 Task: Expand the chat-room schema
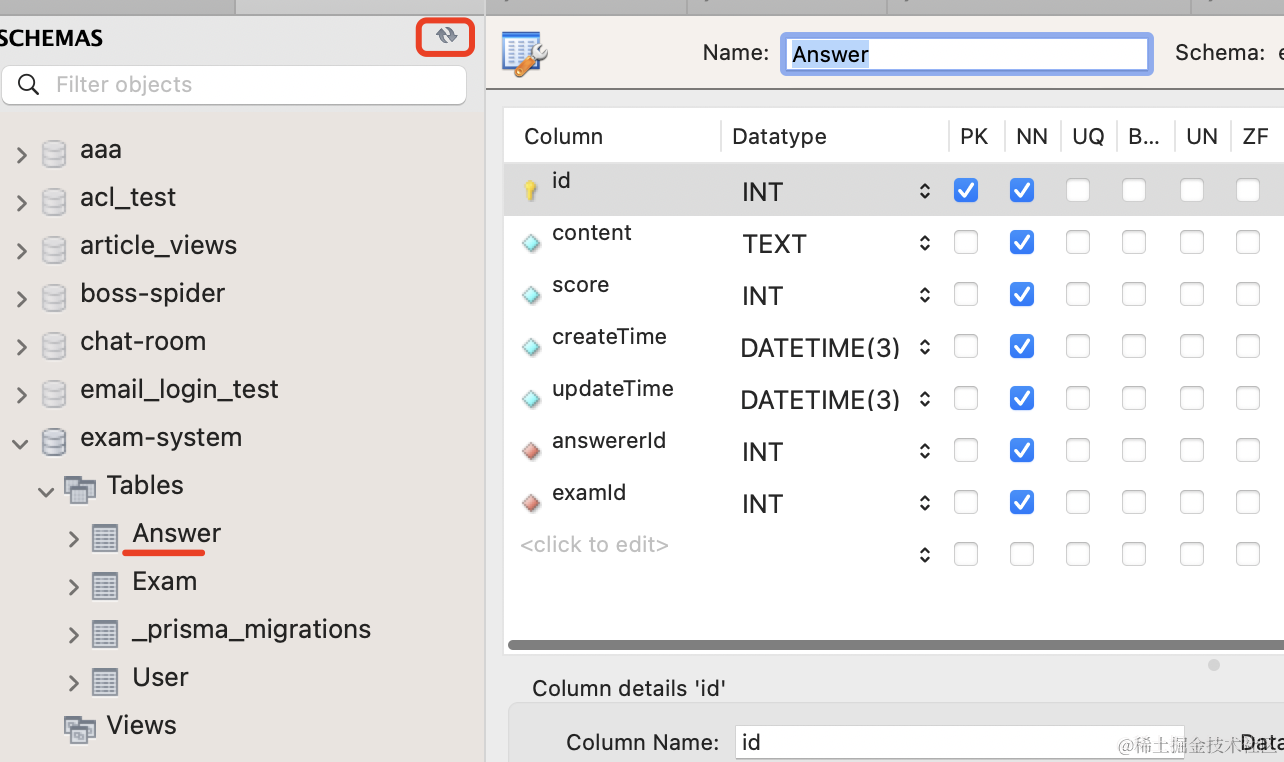pyautogui.click(x=21, y=346)
